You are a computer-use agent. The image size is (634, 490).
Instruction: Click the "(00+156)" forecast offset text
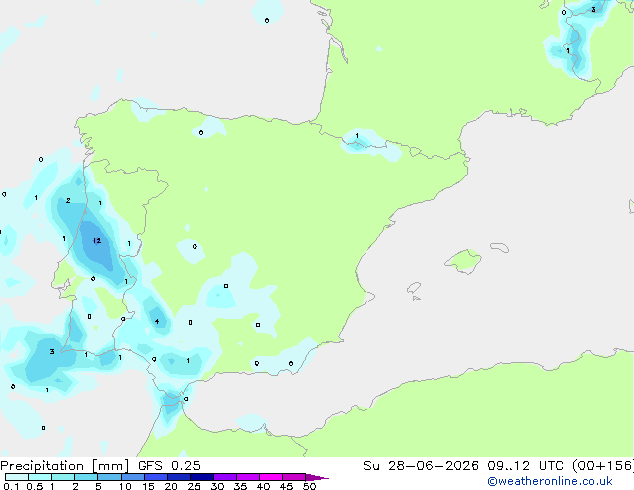click(603, 465)
